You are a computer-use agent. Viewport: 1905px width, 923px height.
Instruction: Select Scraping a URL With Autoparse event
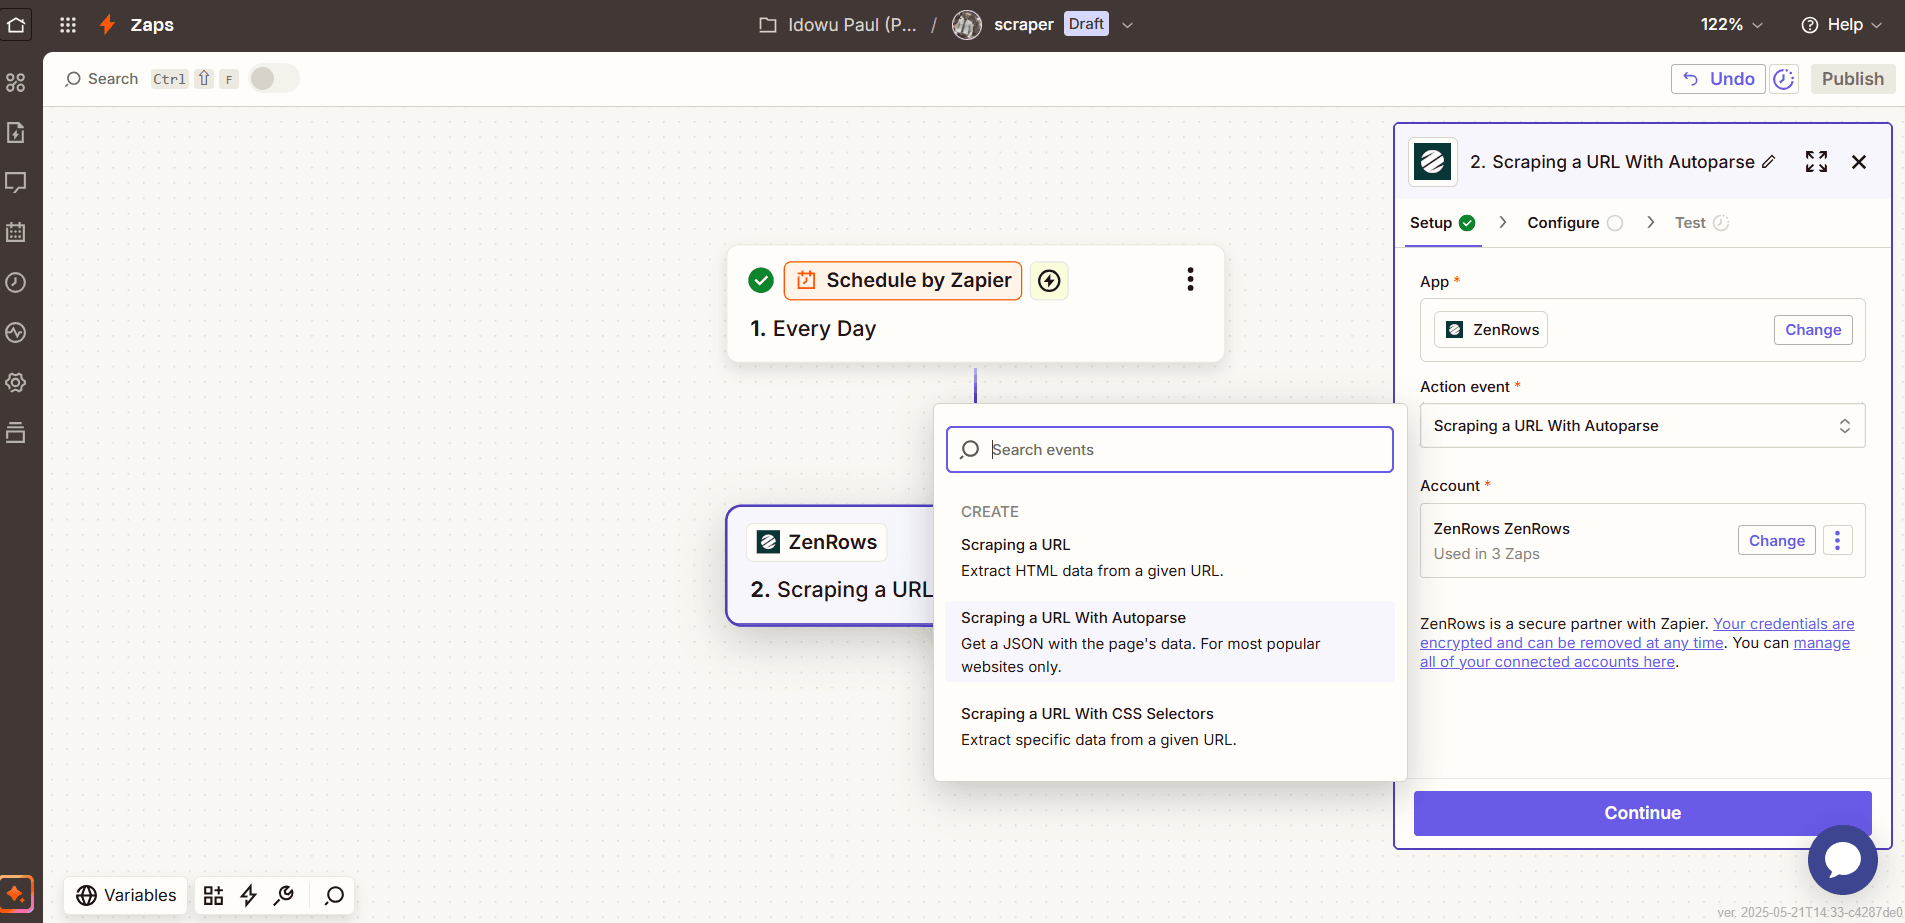[x=1169, y=642]
